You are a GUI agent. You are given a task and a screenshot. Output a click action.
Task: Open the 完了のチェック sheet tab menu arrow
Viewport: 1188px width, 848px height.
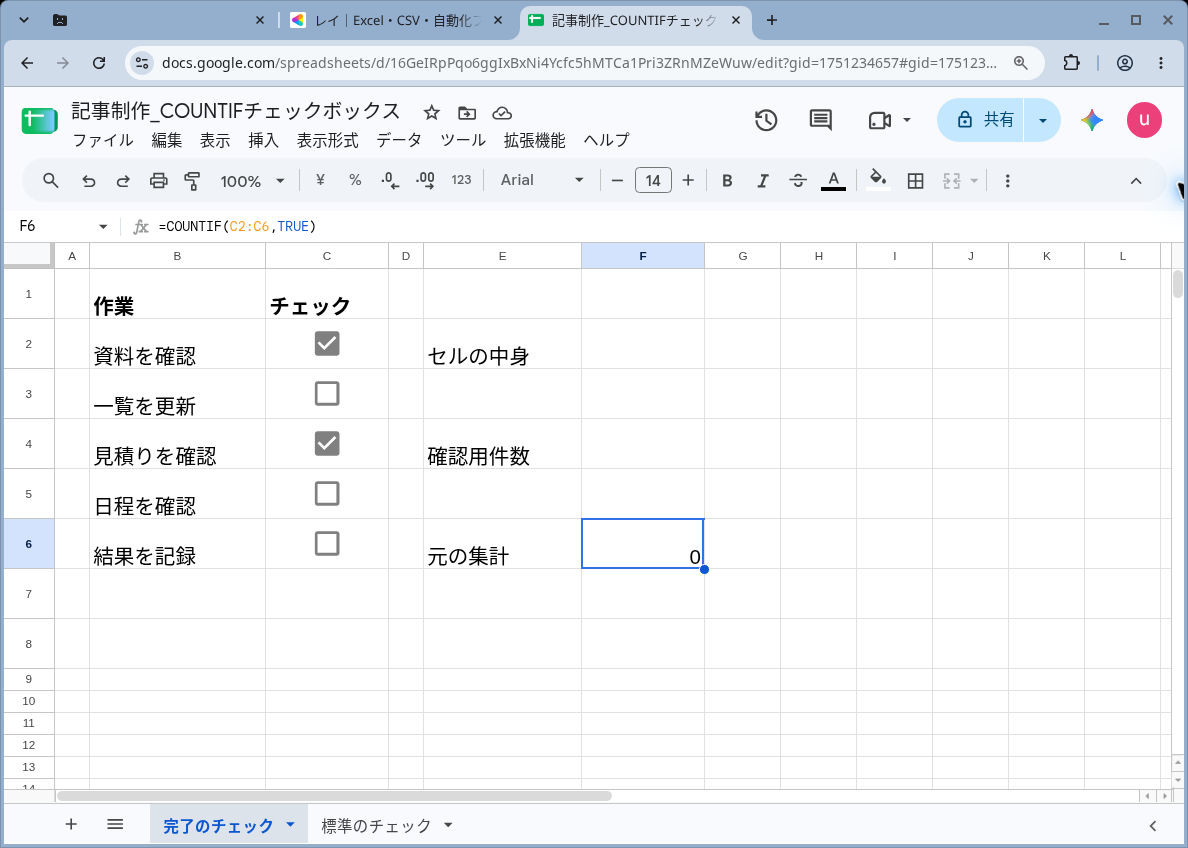(290, 825)
